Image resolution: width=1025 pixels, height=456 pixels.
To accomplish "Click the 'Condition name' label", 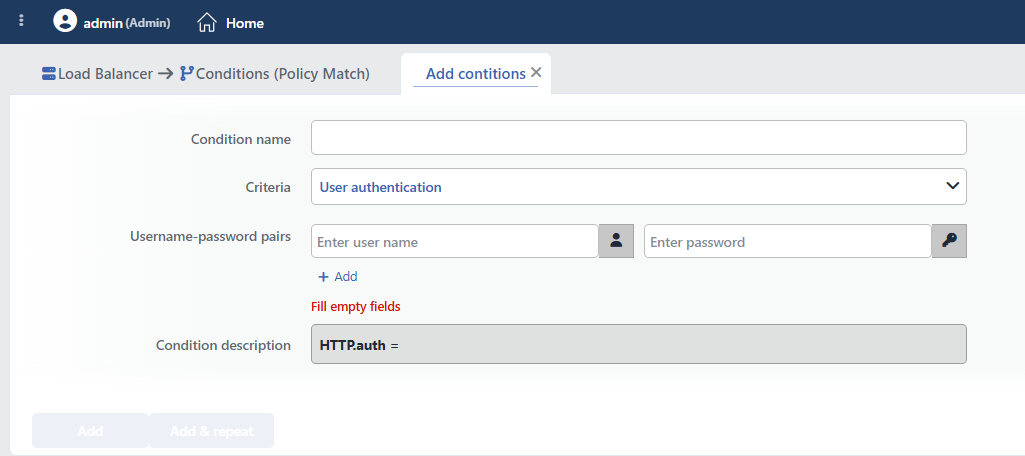I will 241,139.
